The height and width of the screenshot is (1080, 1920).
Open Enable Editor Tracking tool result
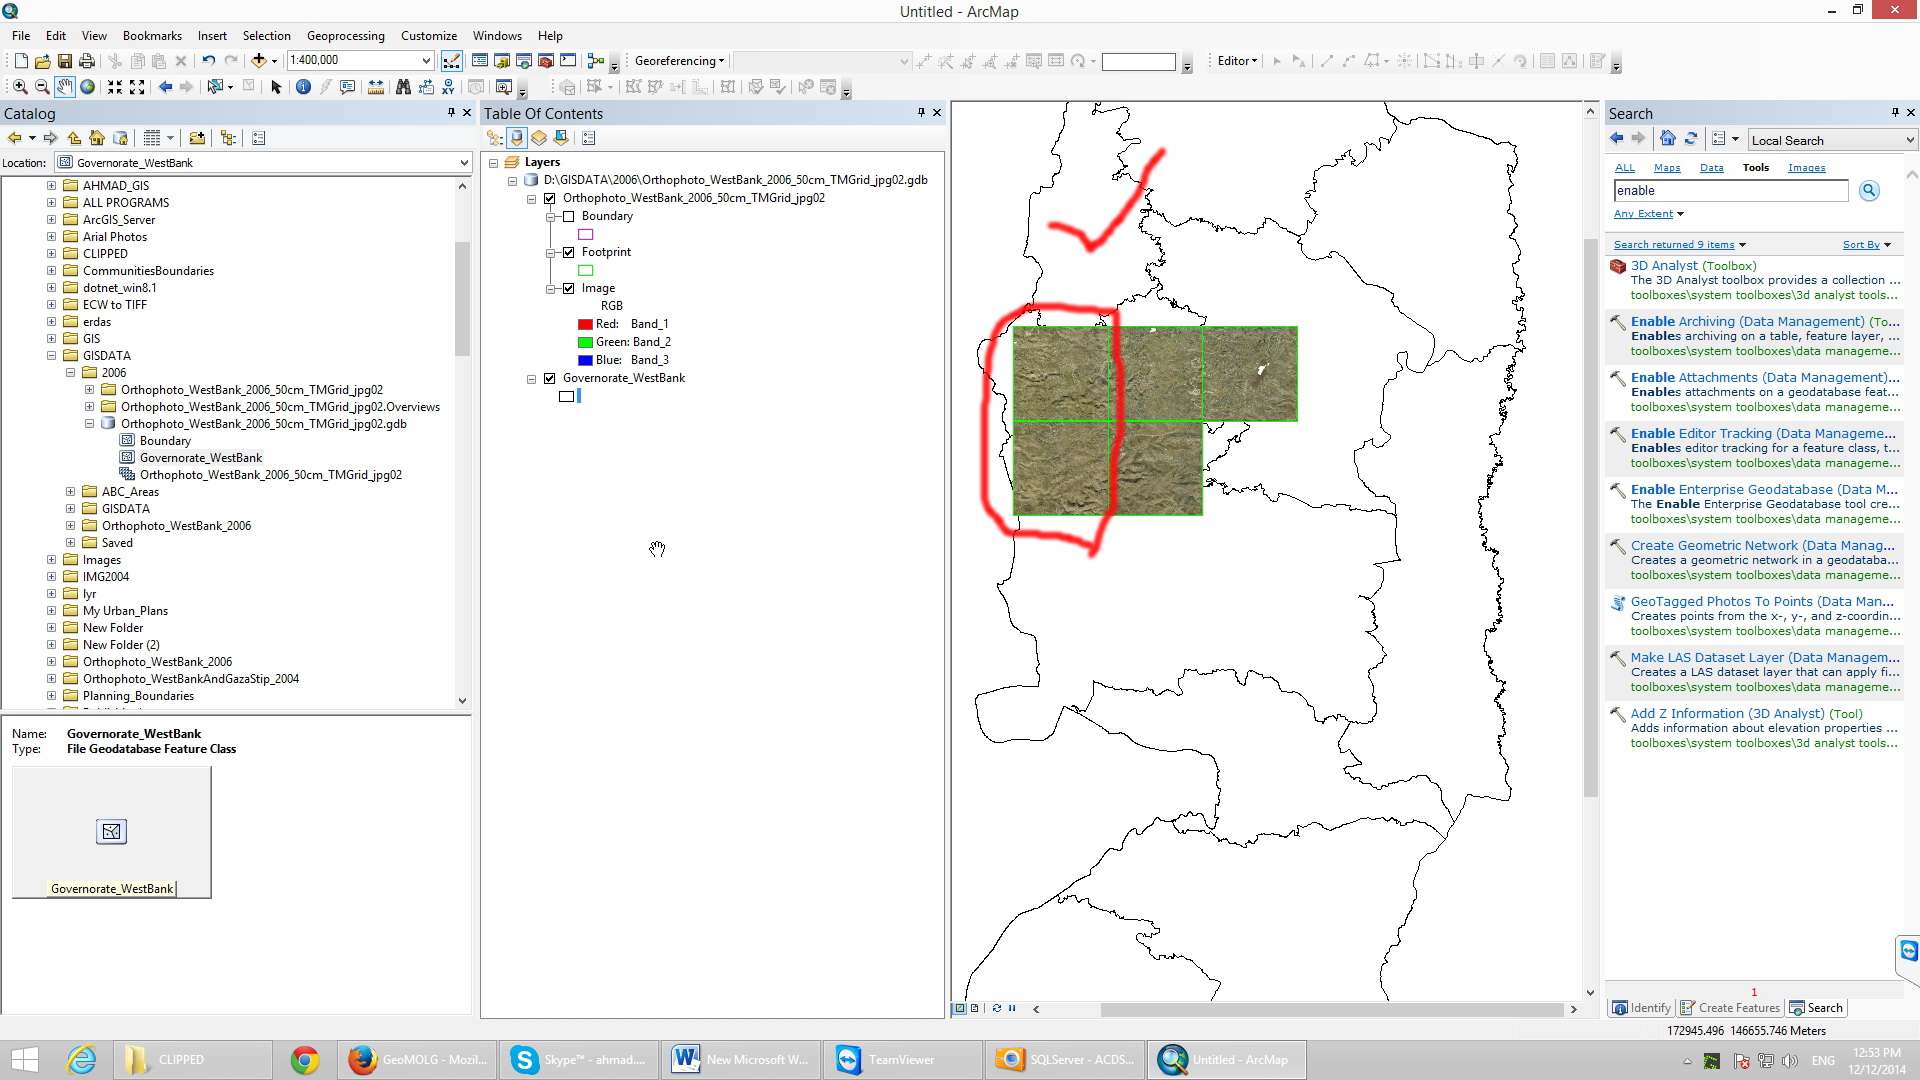[1763, 434]
